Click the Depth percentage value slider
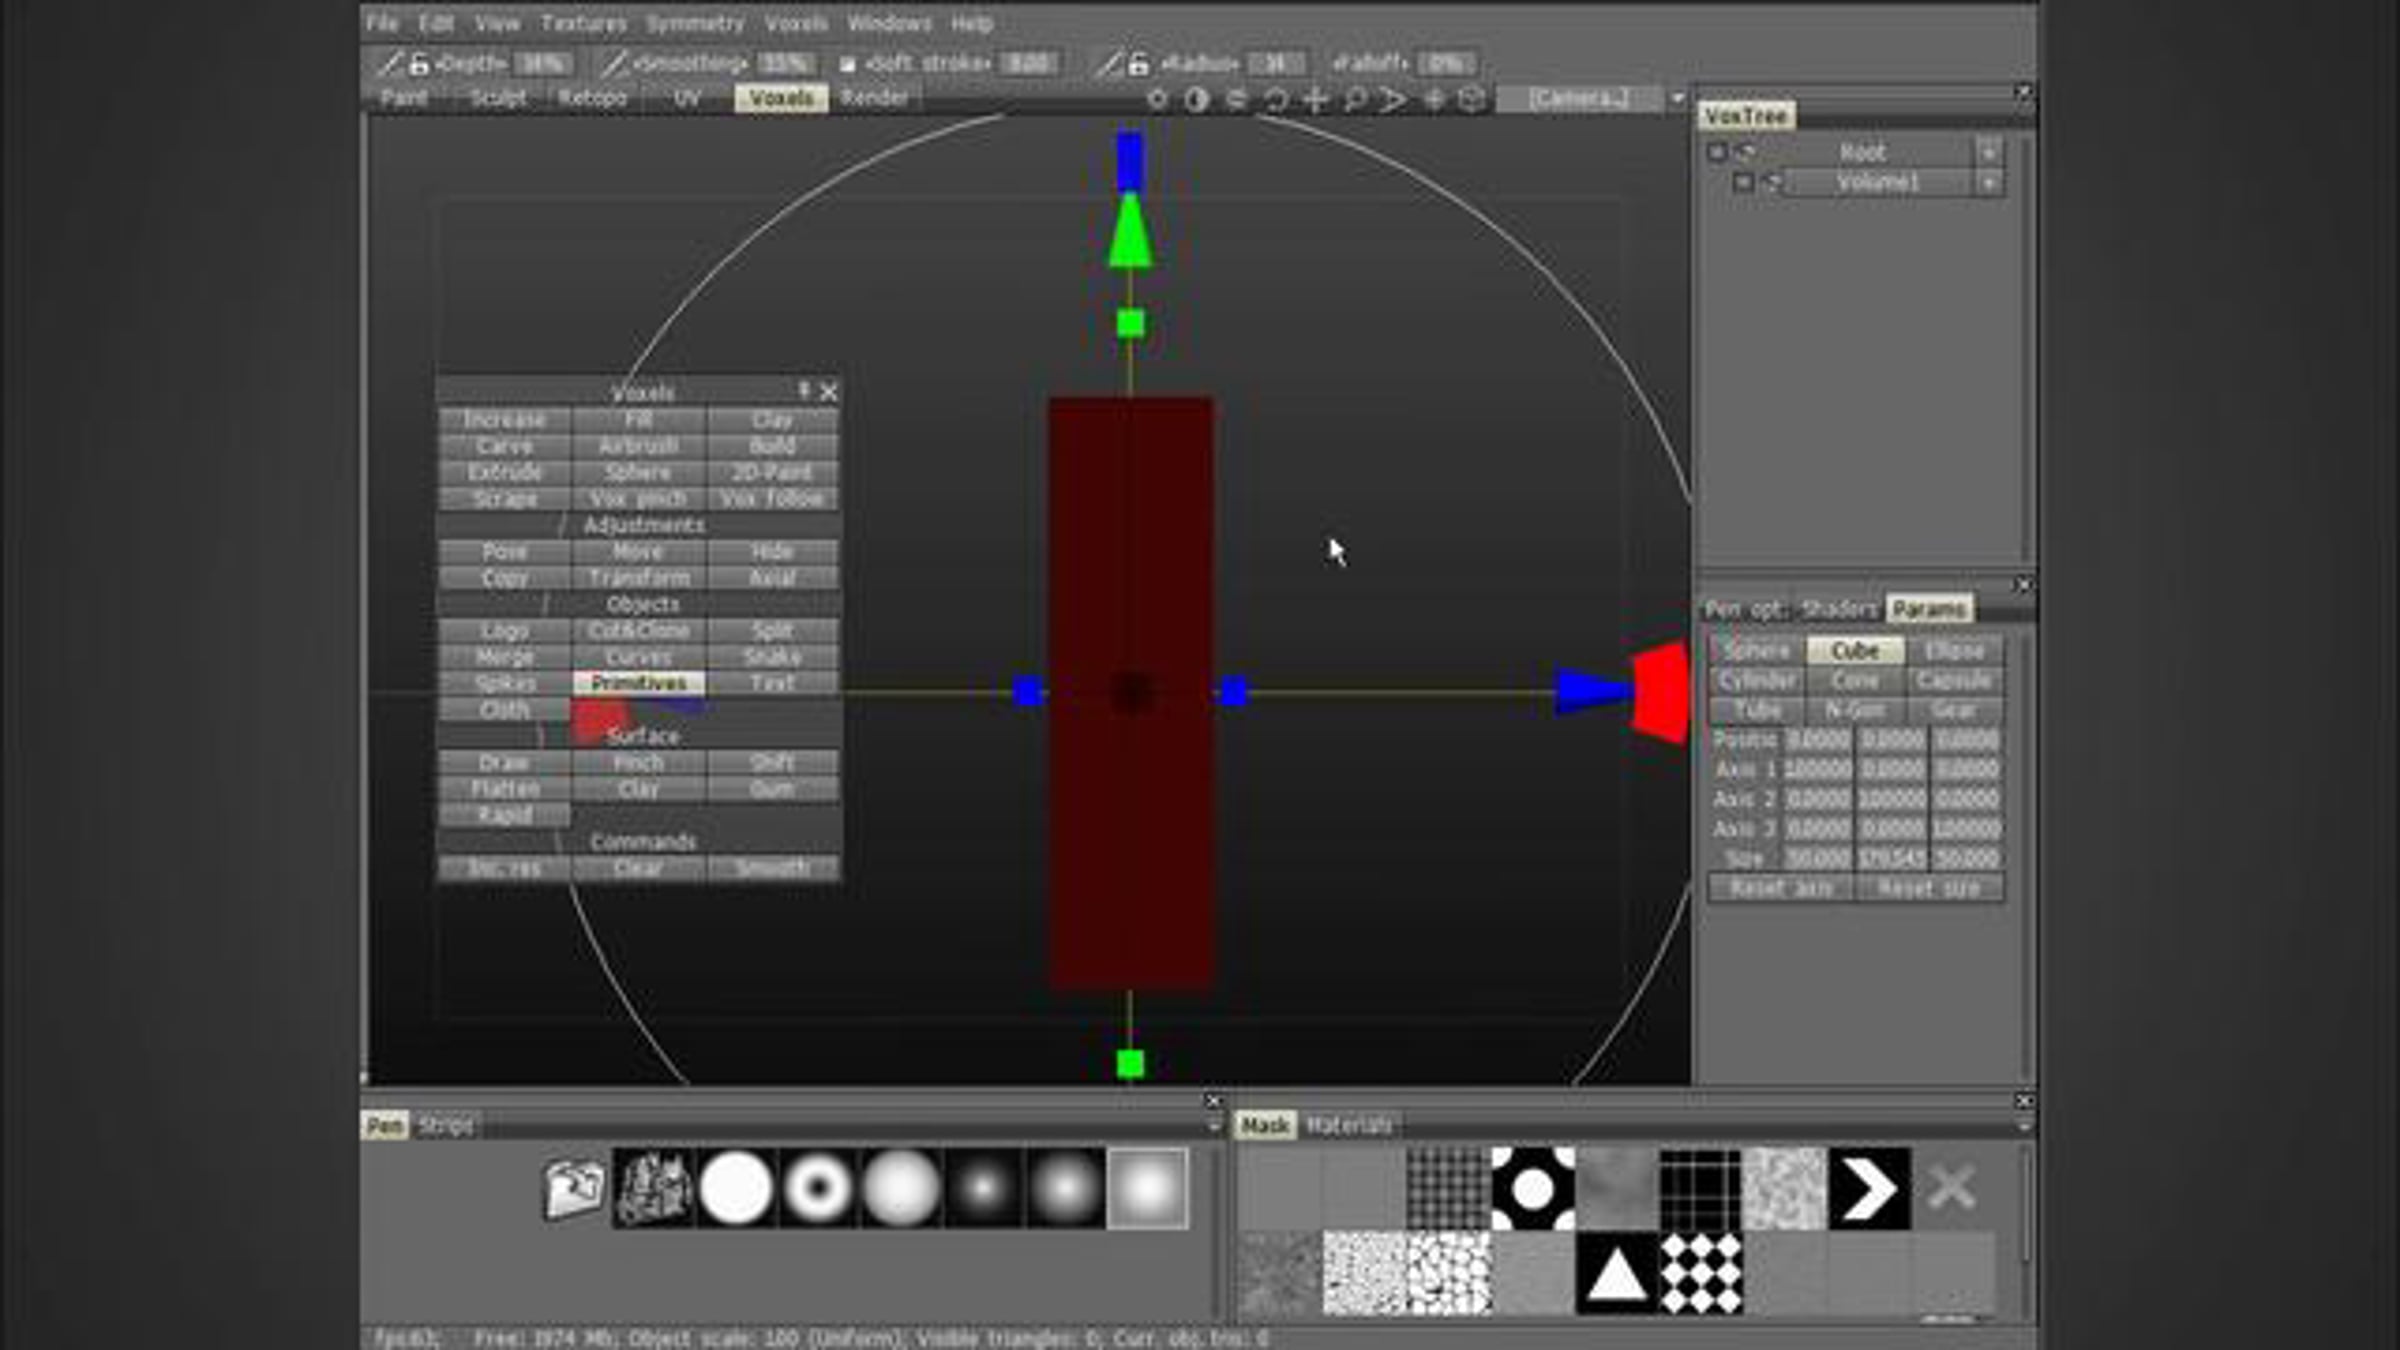Image resolution: width=2400 pixels, height=1350 pixels. pyautogui.click(x=544, y=65)
